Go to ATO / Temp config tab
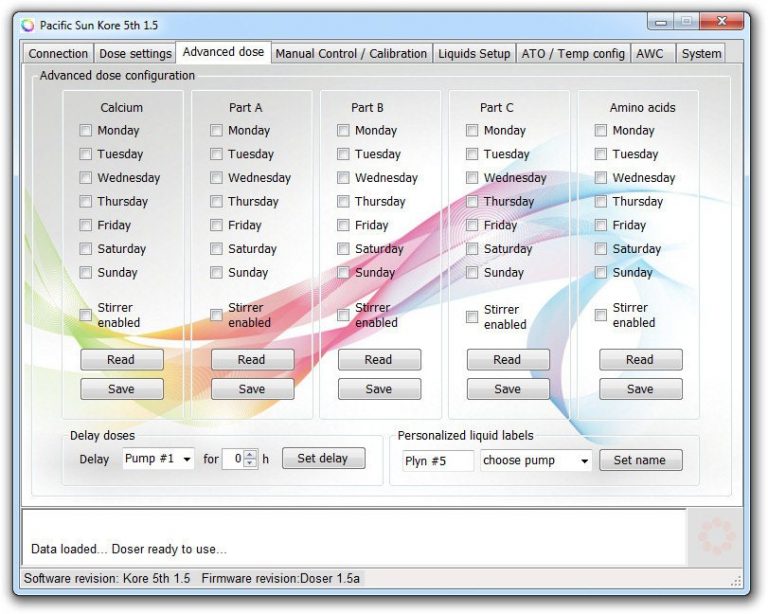768x614 pixels. click(x=573, y=54)
